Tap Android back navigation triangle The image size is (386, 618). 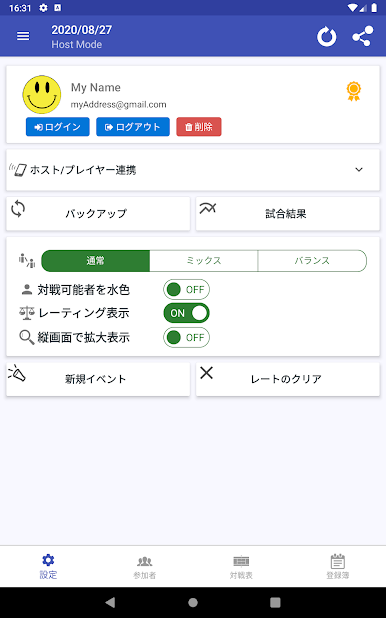coord(110,602)
